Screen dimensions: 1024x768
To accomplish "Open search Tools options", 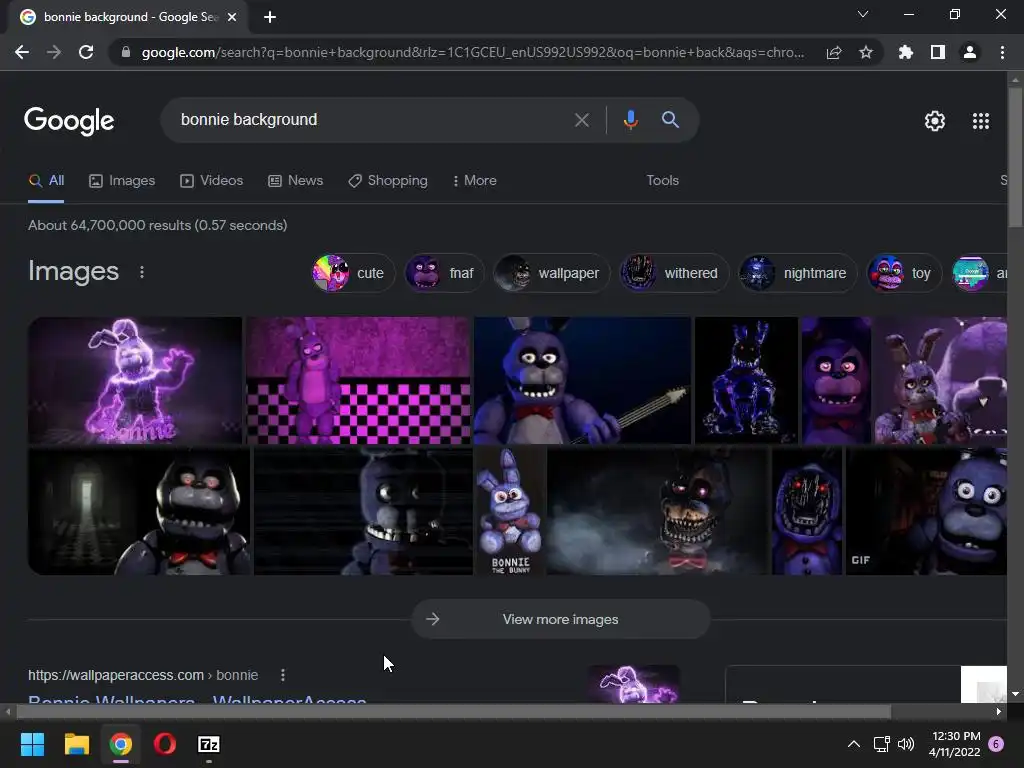I will [x=662, y=181].
